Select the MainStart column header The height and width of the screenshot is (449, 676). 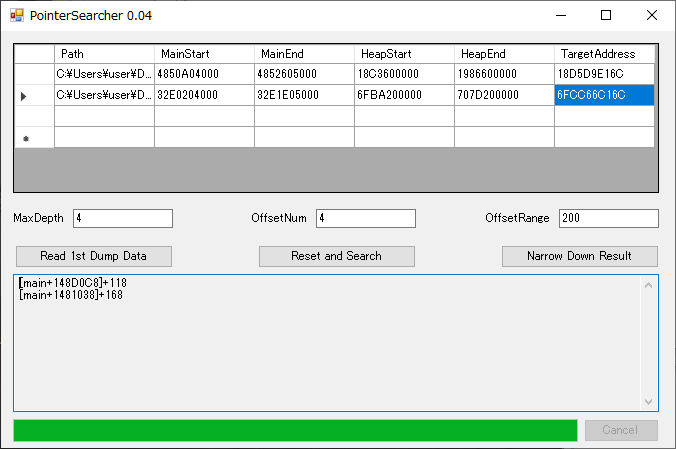point(204,54)
